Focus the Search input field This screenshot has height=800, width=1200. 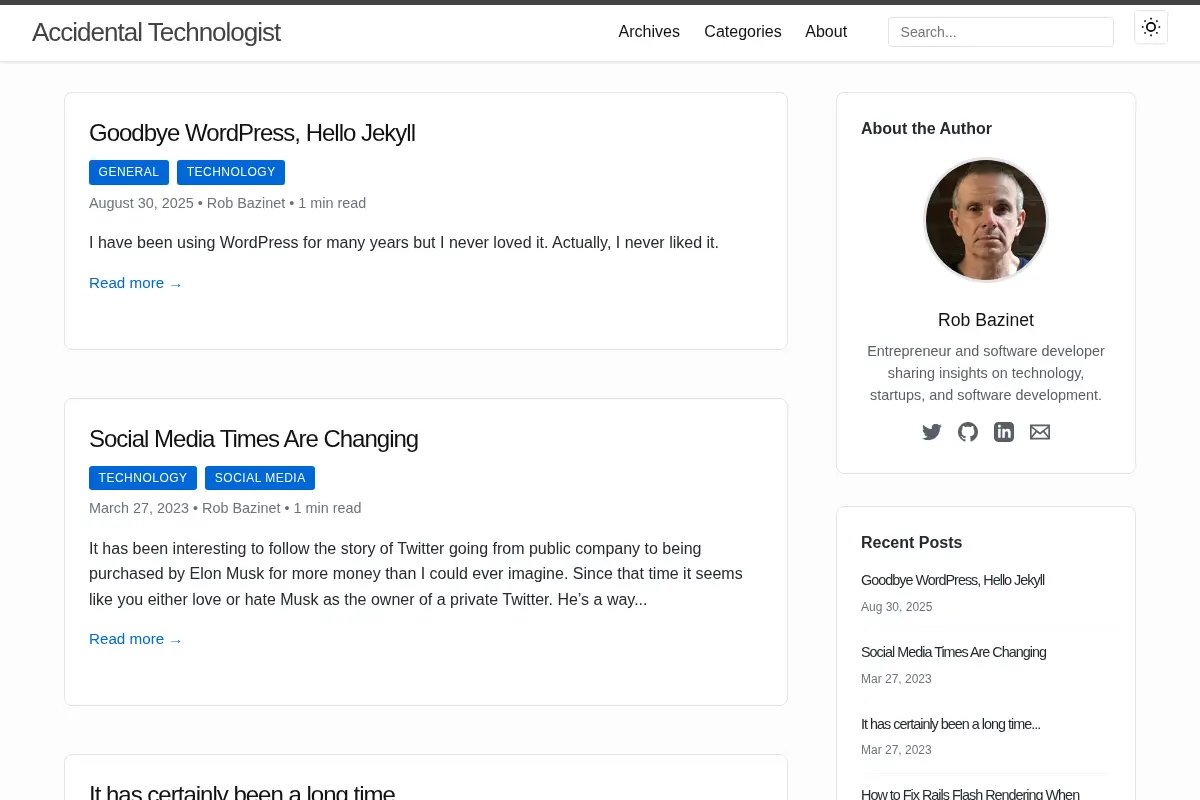tap(1001, 32)
